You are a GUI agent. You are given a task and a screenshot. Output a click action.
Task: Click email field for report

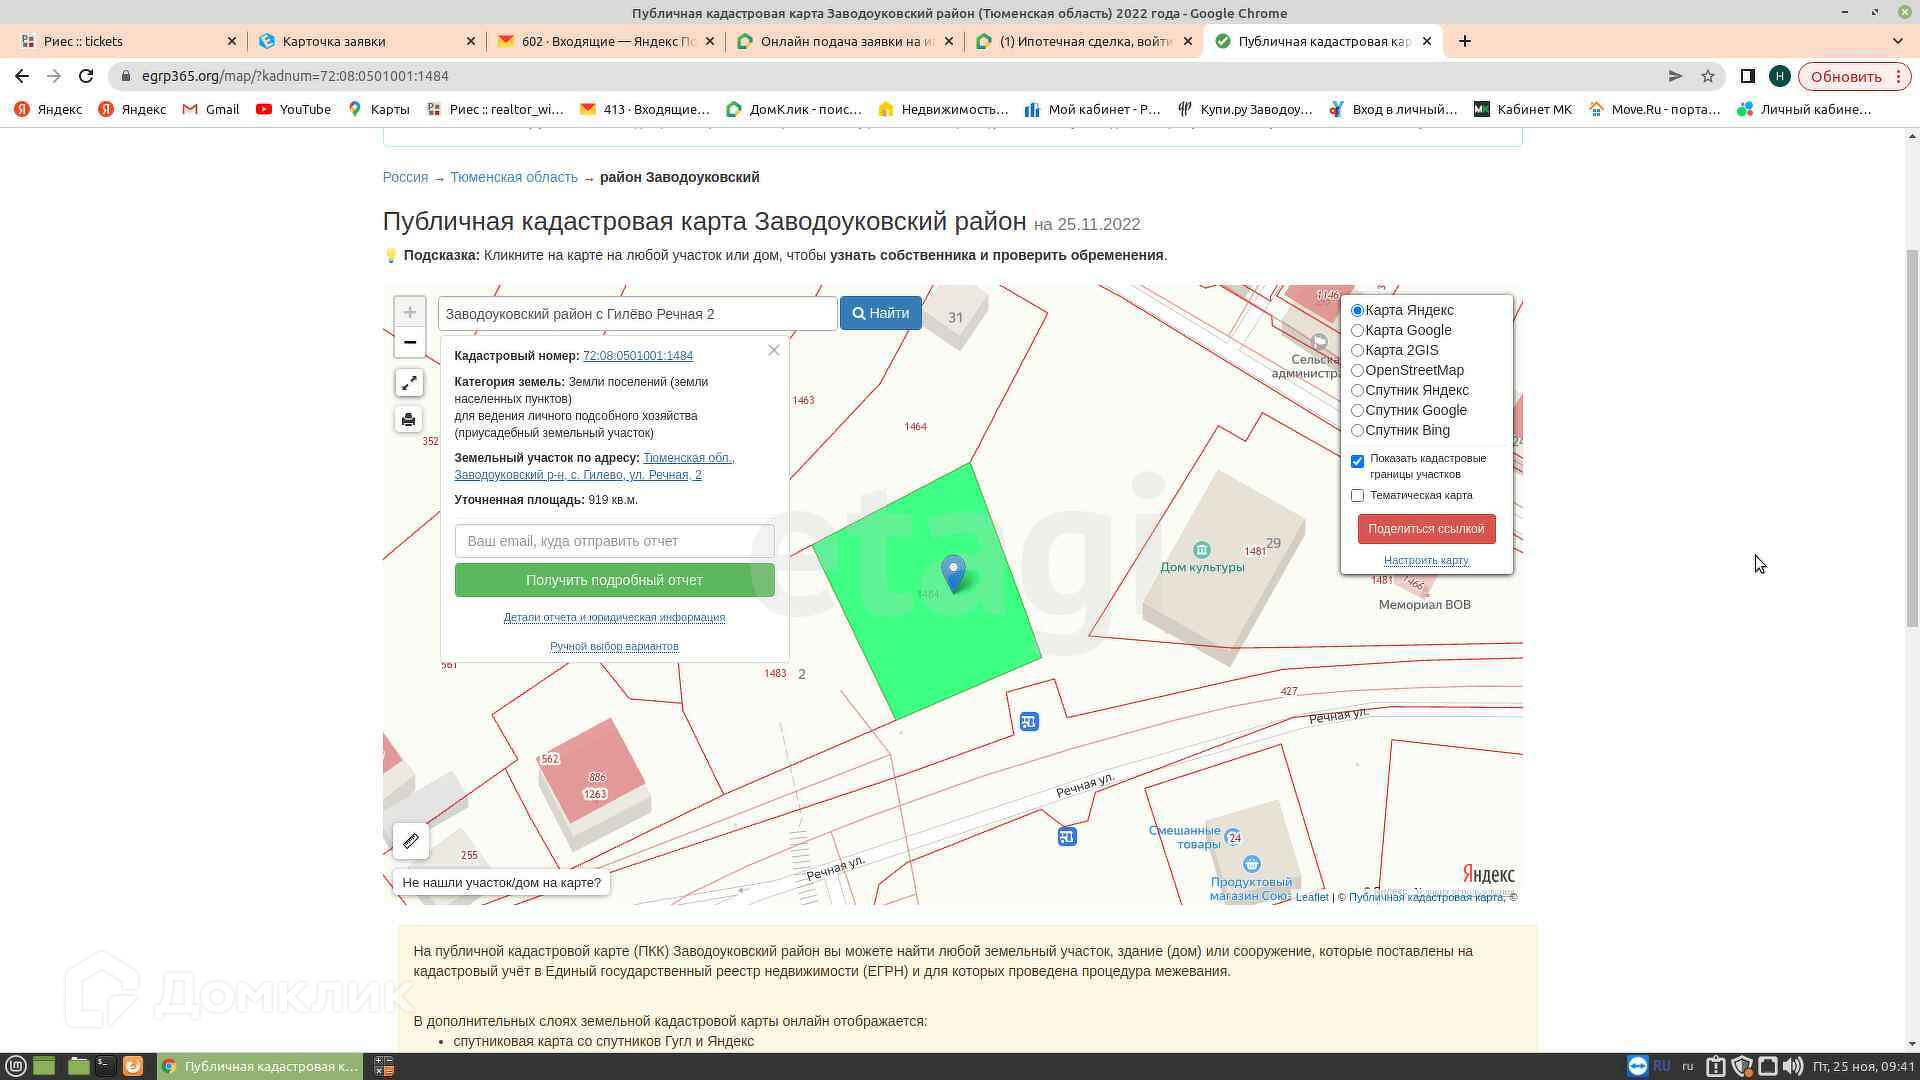[x=614, y=541]
